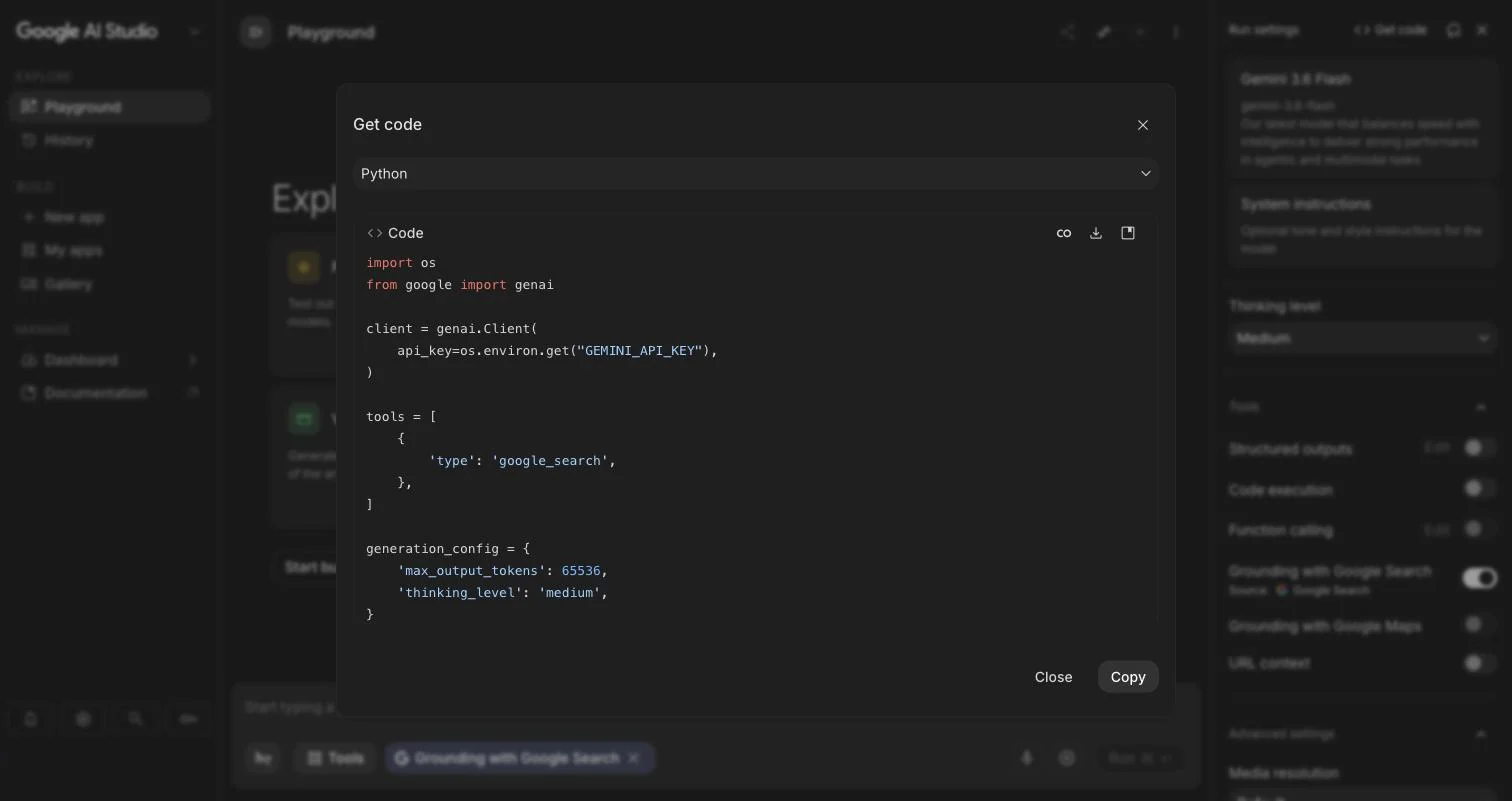Open My apps in the sidebar
The image size is (1512, 801).
pyautogui.click(x=109, y=251)
